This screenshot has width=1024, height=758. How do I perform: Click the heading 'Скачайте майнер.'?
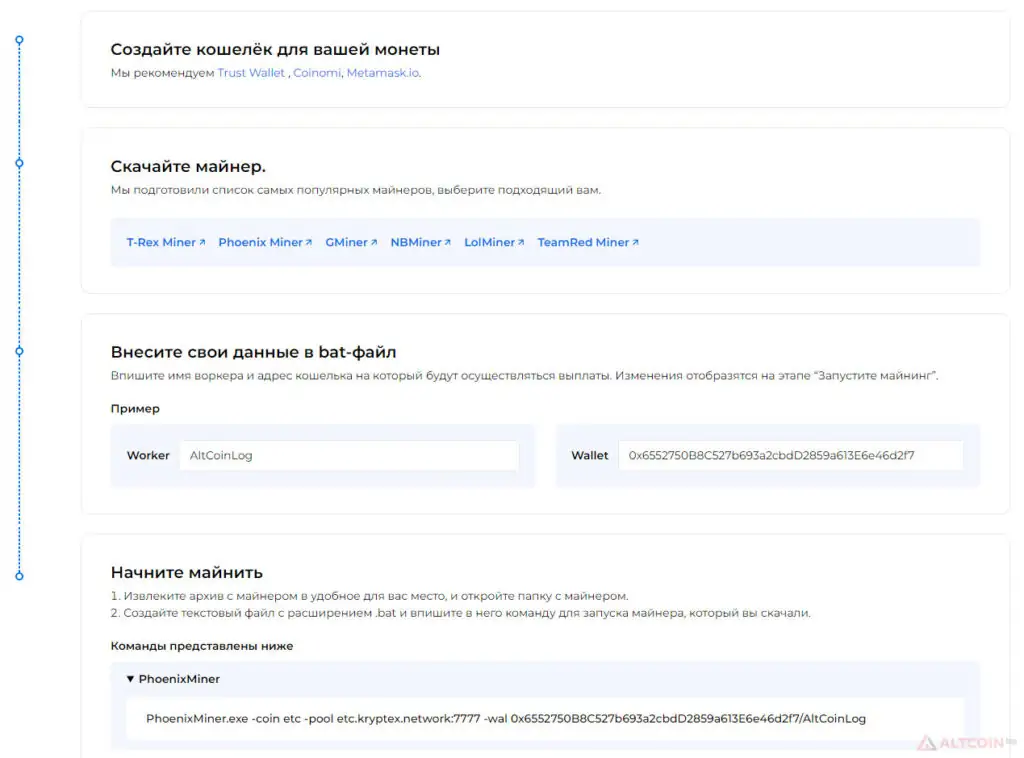[x=188, y=166]
